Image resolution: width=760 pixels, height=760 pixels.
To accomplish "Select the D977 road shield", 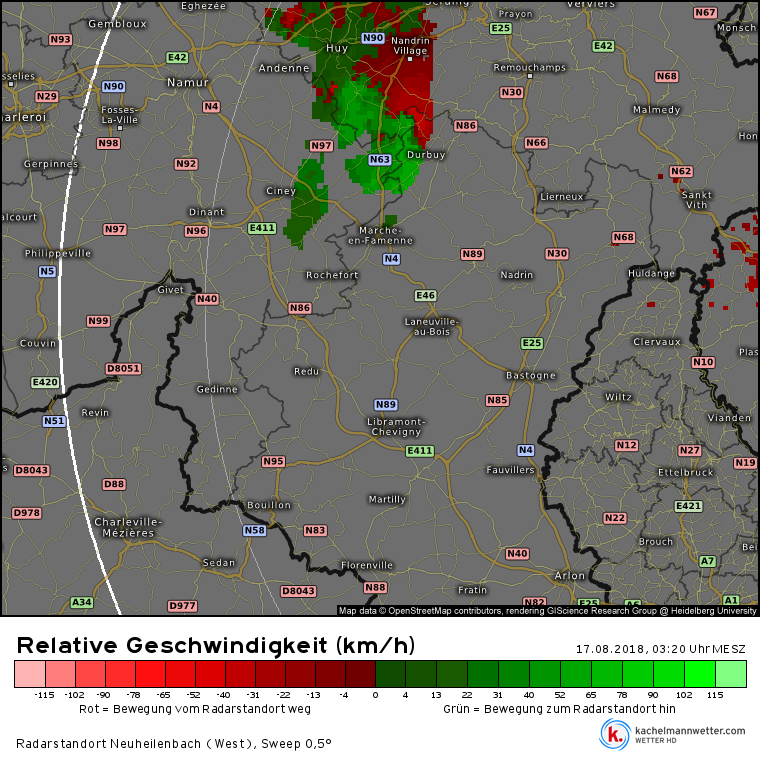I will [182, 605].
